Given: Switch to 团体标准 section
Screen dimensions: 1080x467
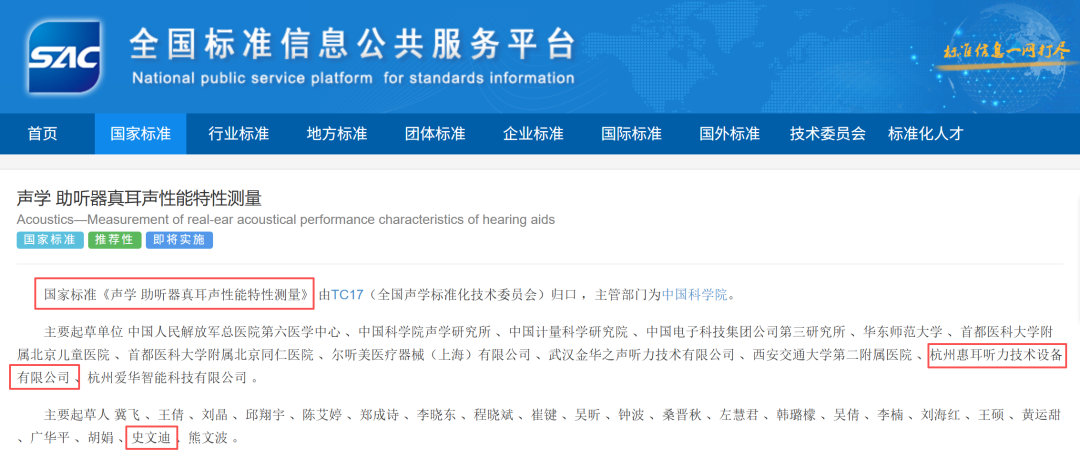Looking at the screenshot, I should tap(434, 134).
